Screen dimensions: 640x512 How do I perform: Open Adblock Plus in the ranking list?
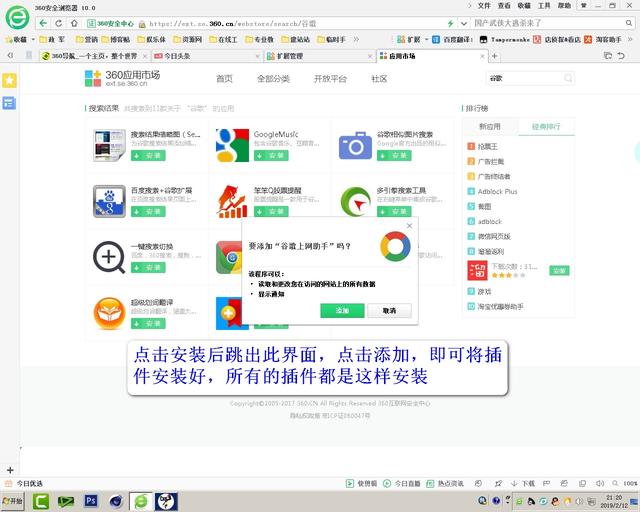pyautogui.click(x=497, y=191)
